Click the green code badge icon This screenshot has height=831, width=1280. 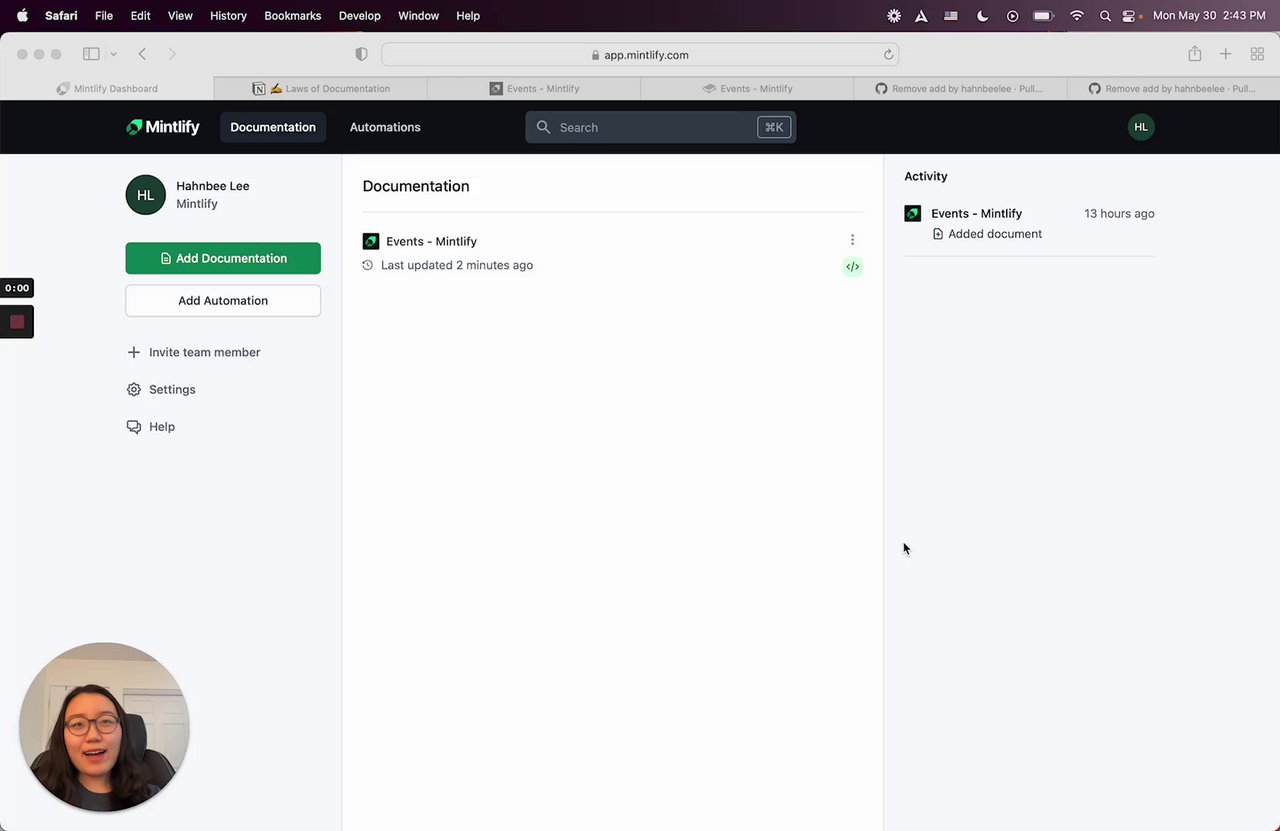point(852,266)
